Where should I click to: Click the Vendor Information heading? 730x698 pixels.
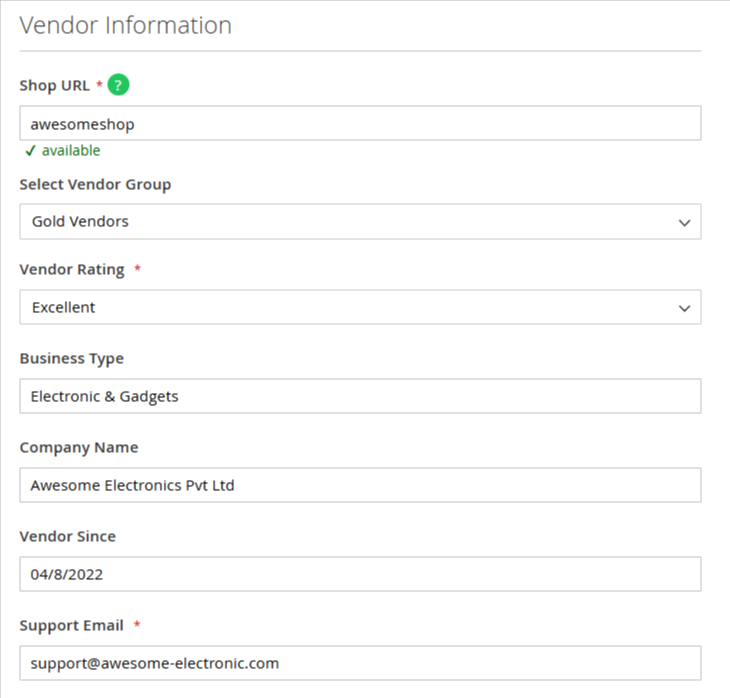(x=126, y=25)
